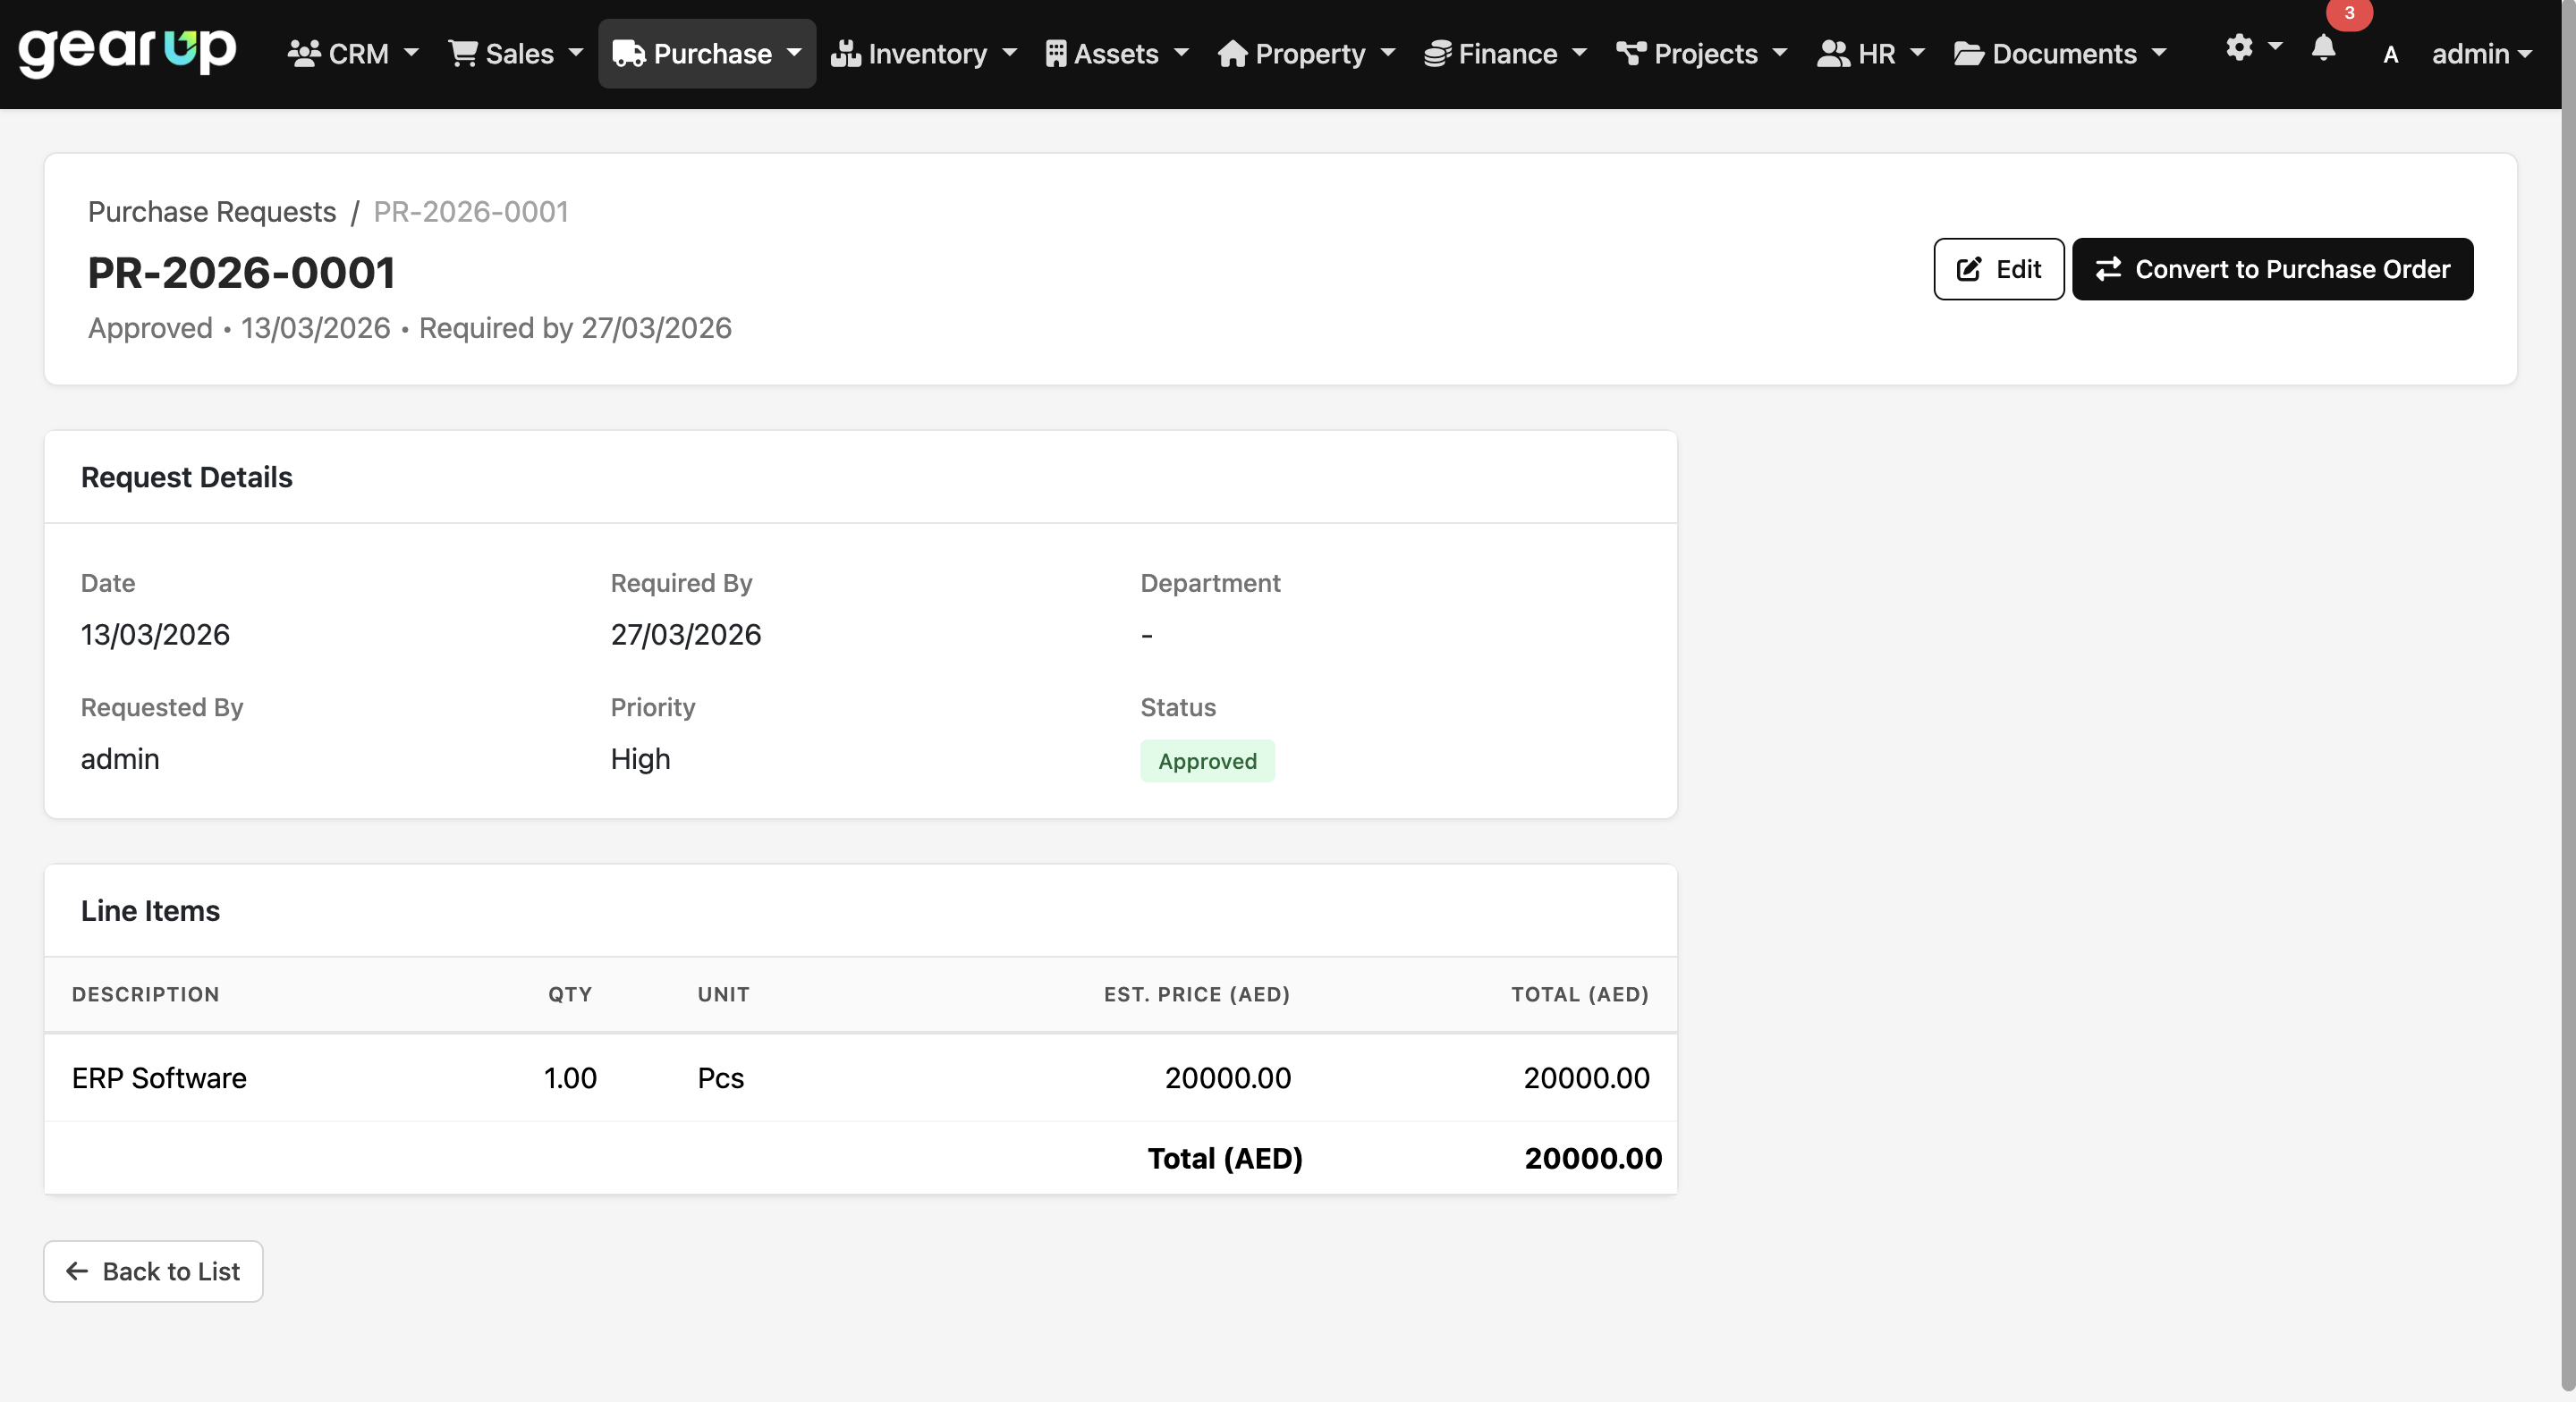Open the CRM dropdown arrow

tap(412, 53)
